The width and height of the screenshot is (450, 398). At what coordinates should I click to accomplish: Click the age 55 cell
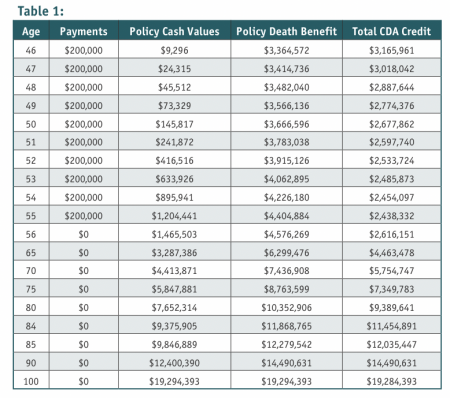coord(31,216)
